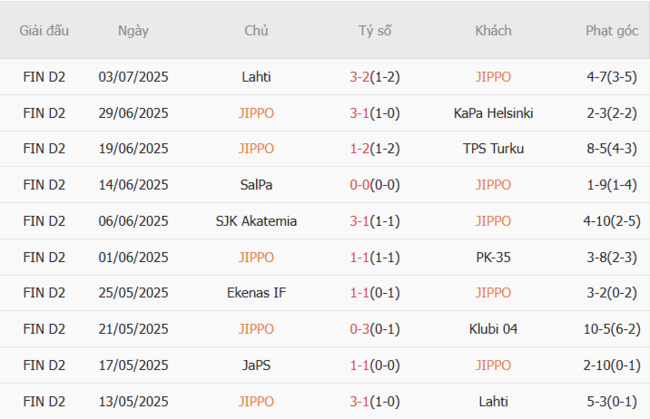Image resolution: width=650 pixels, height=419 pixels.
Task: Click the "Ngày" column header
Action: [x=133, y=30]
